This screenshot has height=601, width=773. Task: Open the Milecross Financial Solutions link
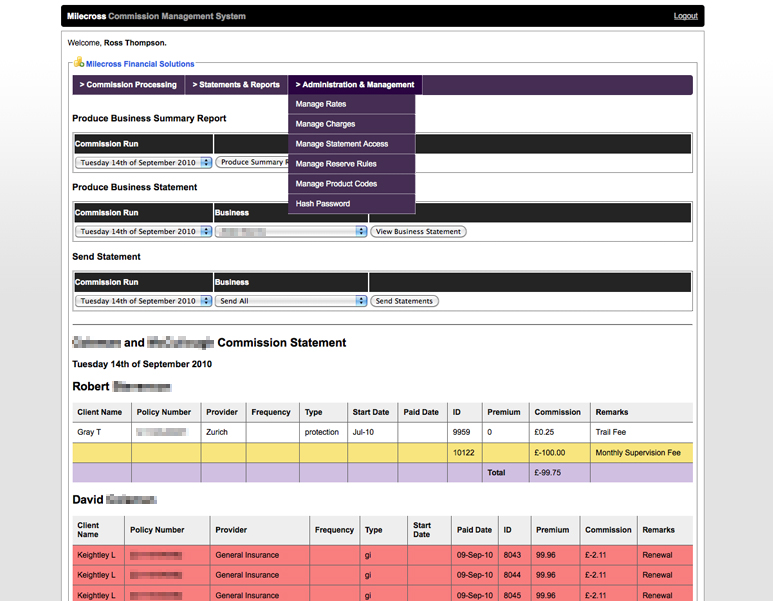pyautogui.click(x=140, y=64)
